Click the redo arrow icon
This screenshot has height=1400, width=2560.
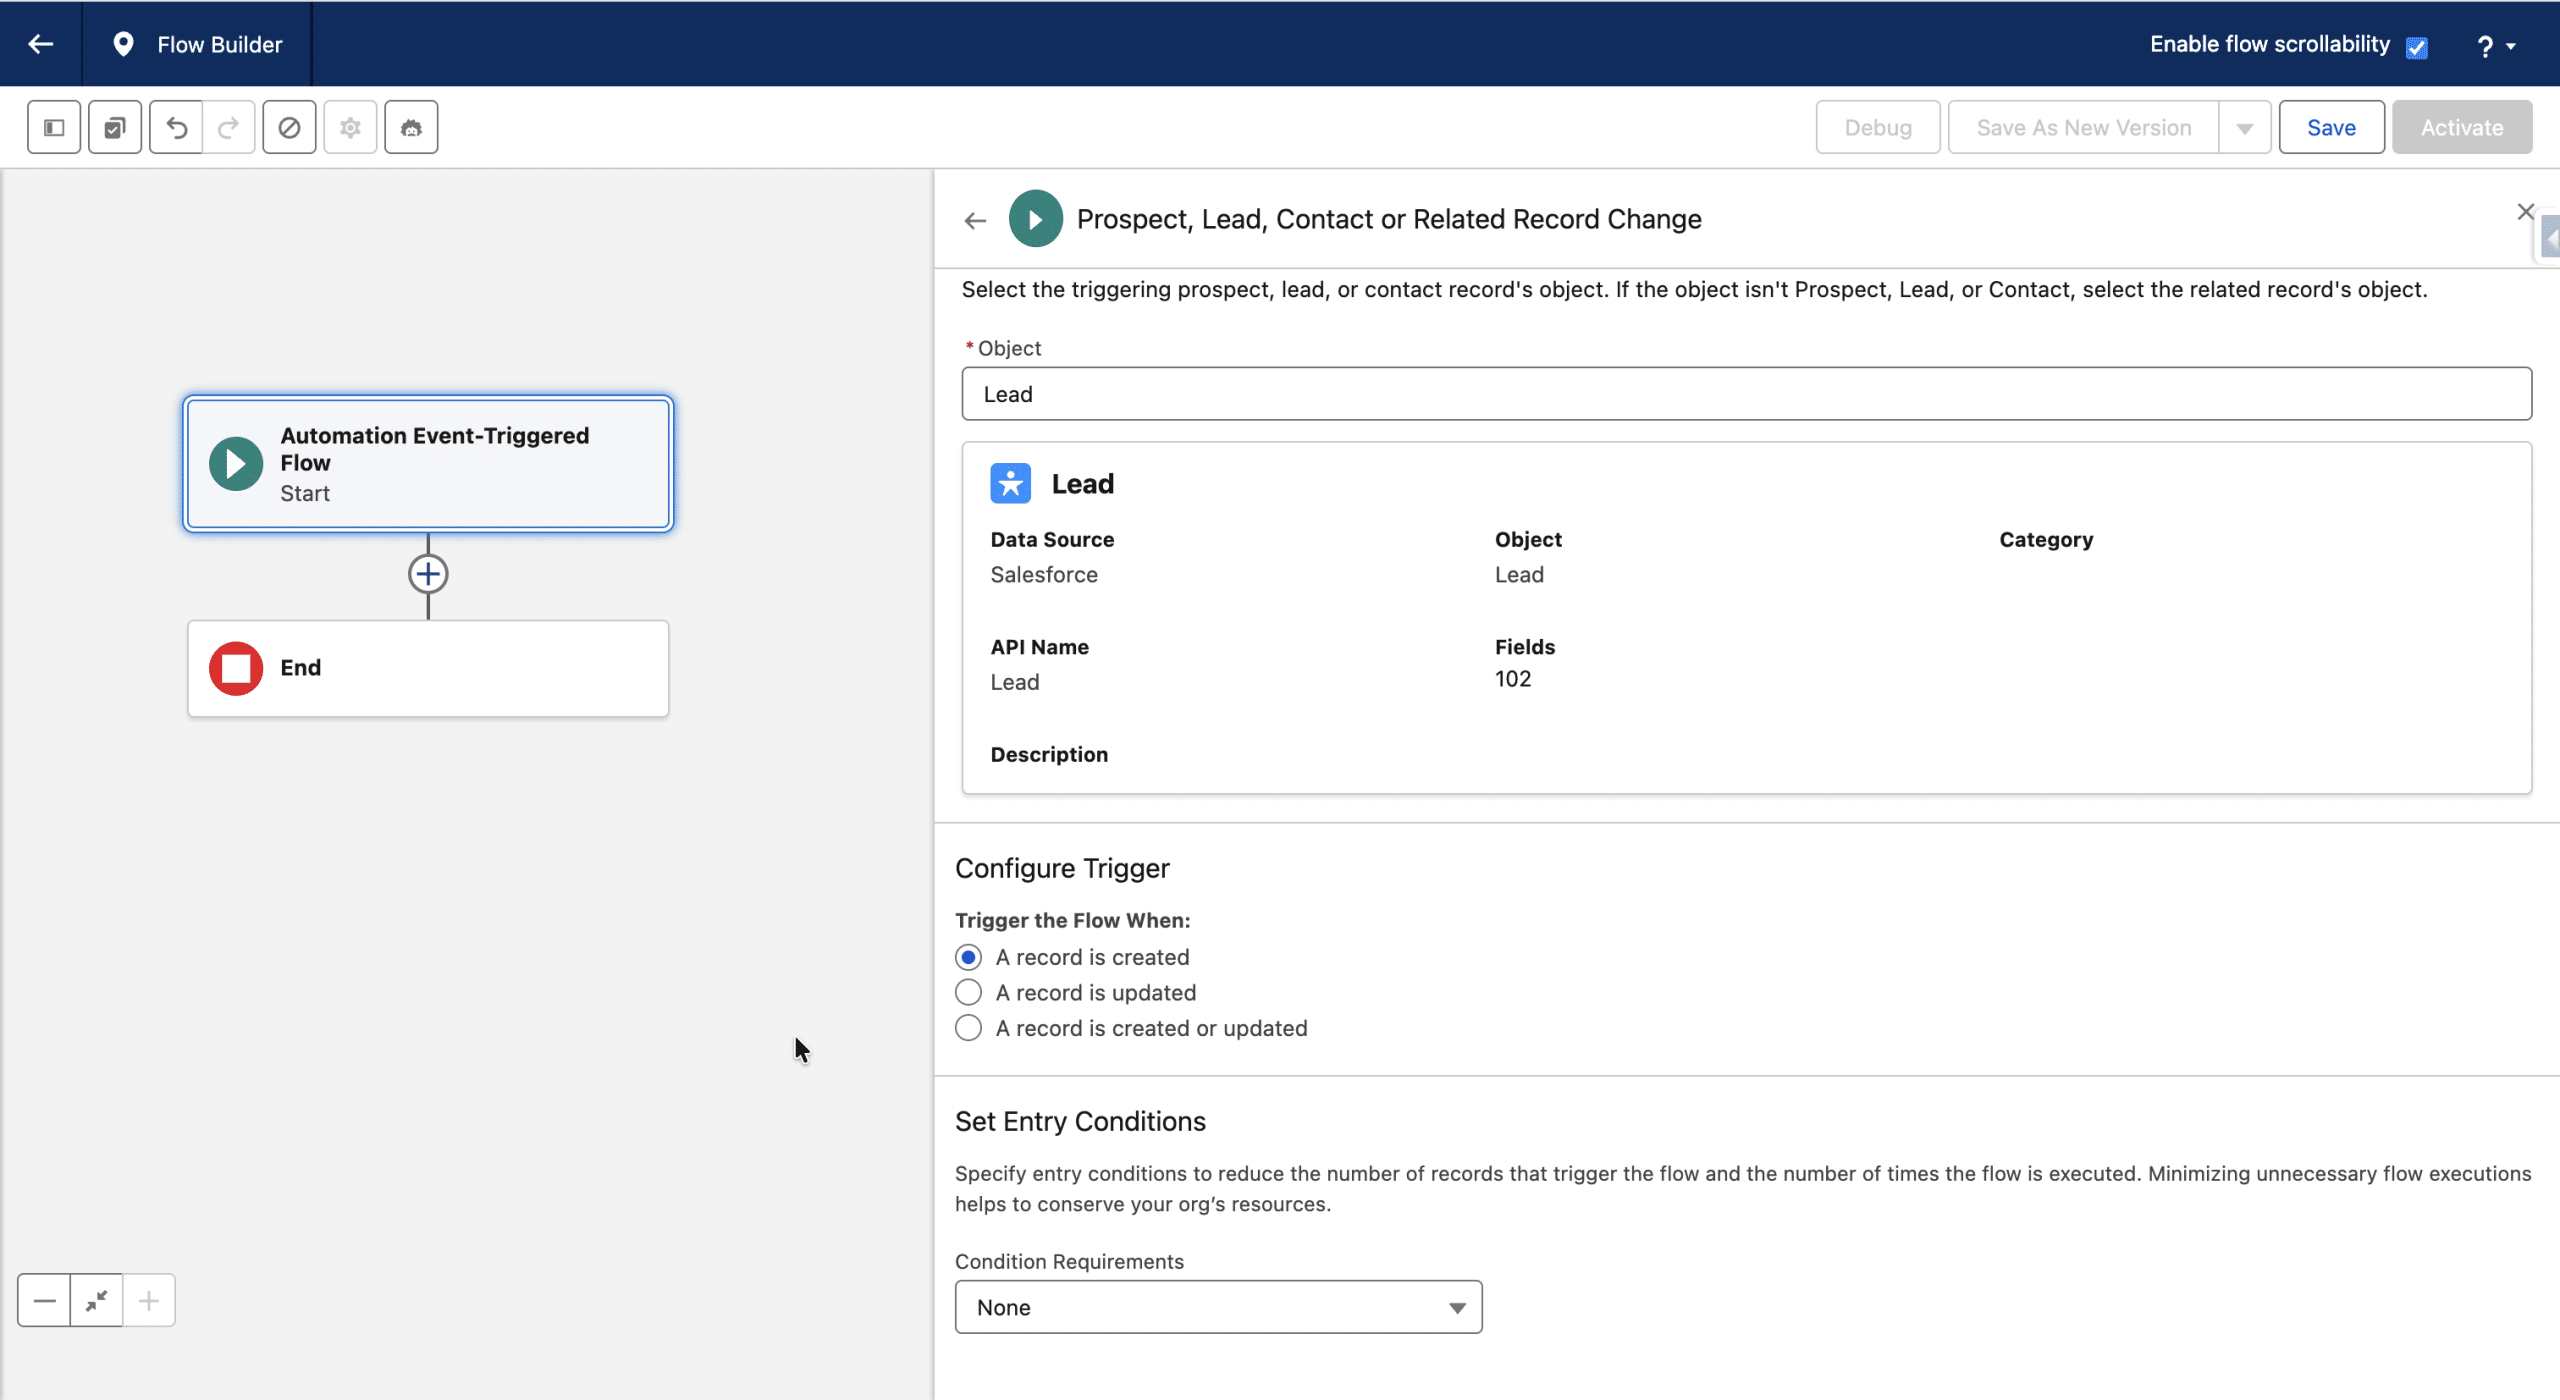(229, 127)
